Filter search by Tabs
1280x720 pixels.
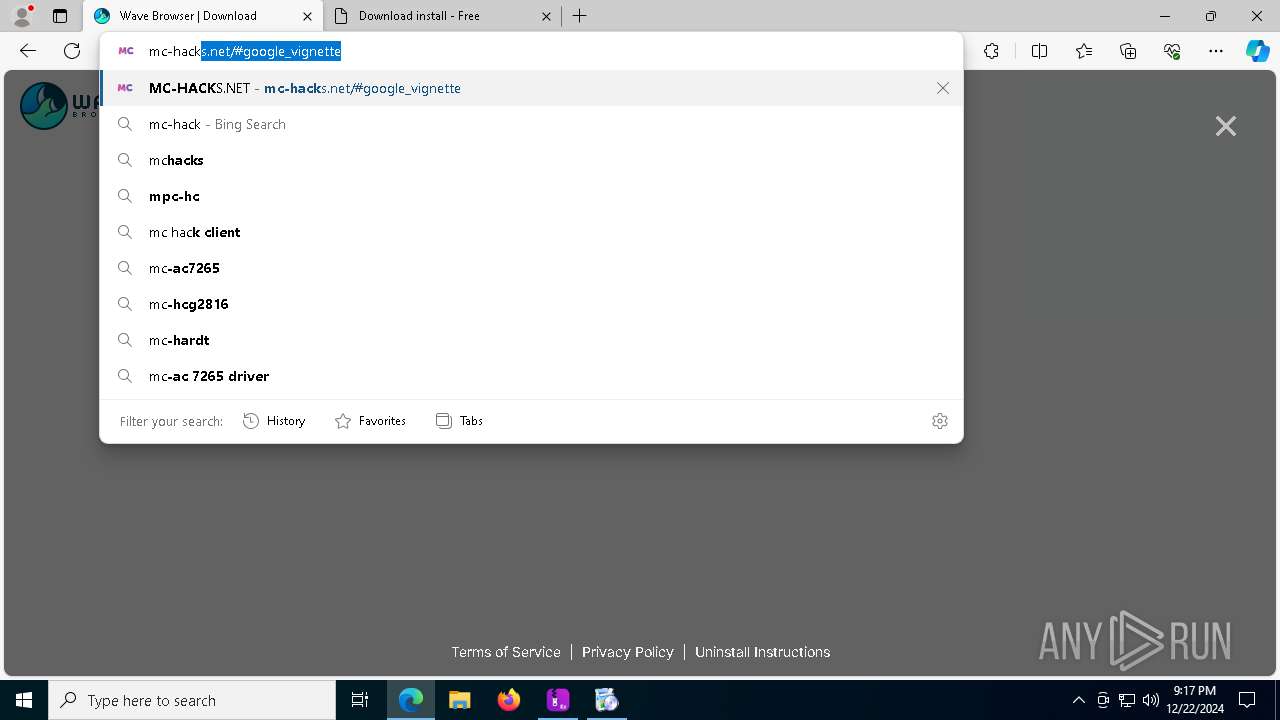(x=460, y=421)
